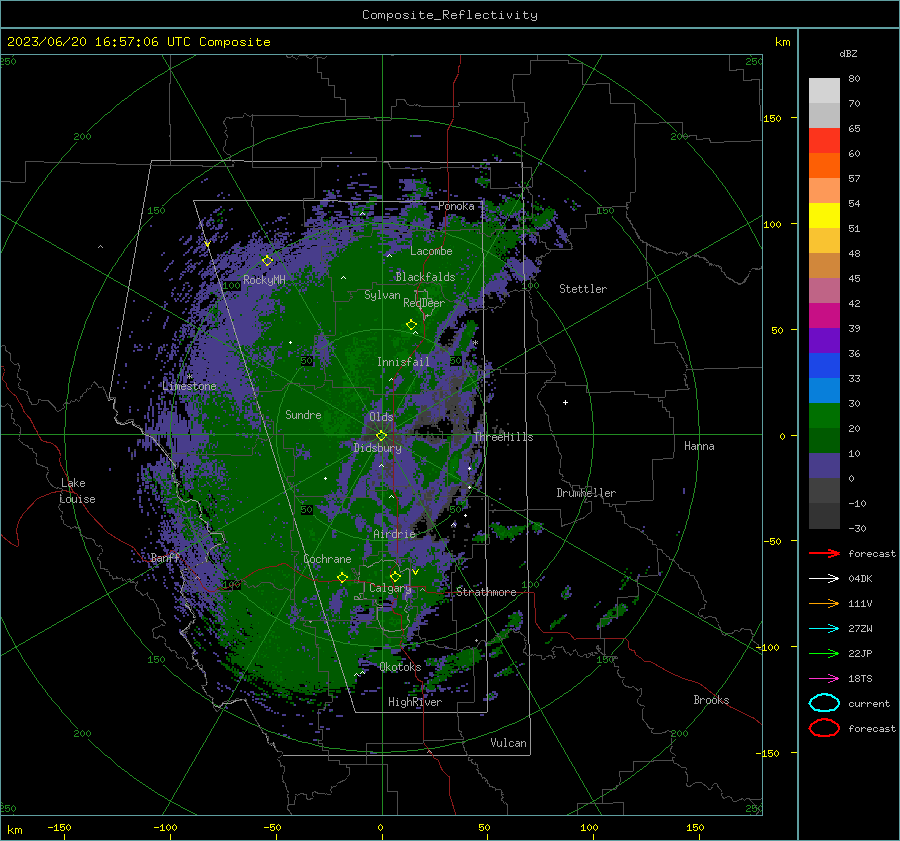Click the dBZ legend heading
This screenshot has width=900, height=841.
(848, 53)
